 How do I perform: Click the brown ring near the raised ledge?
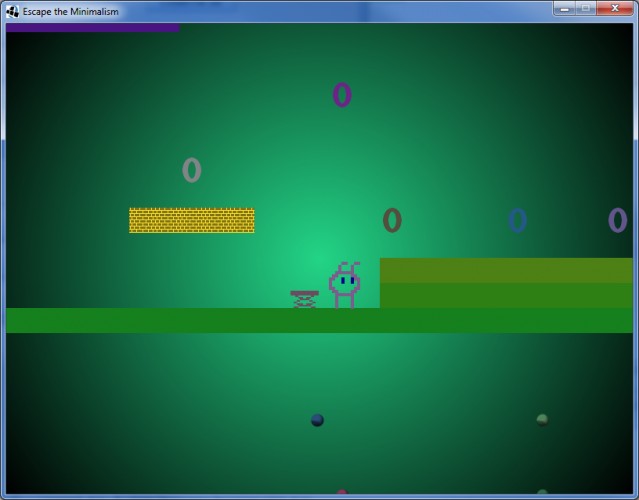[x=392, y=220]
